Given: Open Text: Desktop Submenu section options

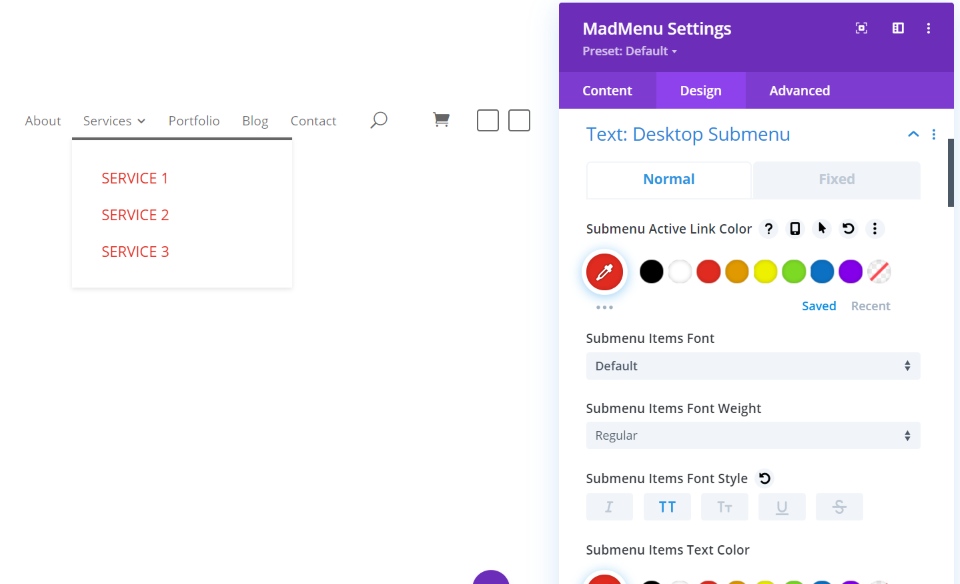Looking at the screenshot, I should click(934, 134).
